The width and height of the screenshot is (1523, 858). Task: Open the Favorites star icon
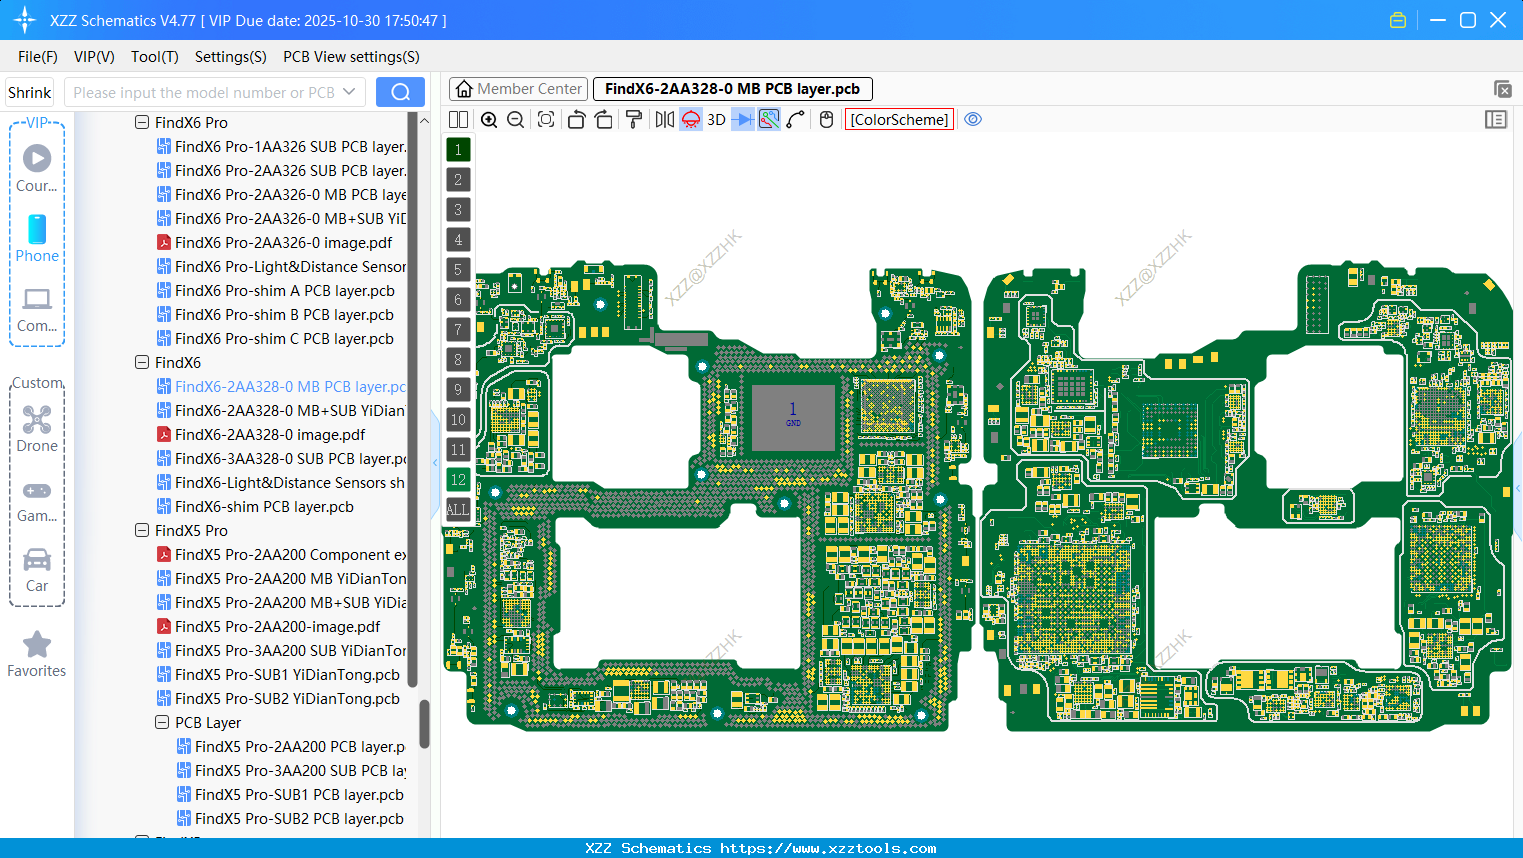tap(37, 654)
